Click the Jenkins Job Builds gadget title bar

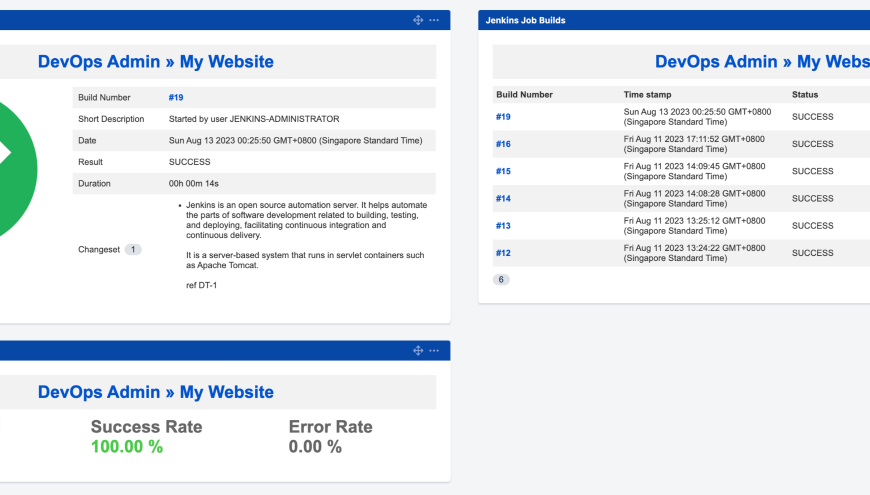coord(674,20)
